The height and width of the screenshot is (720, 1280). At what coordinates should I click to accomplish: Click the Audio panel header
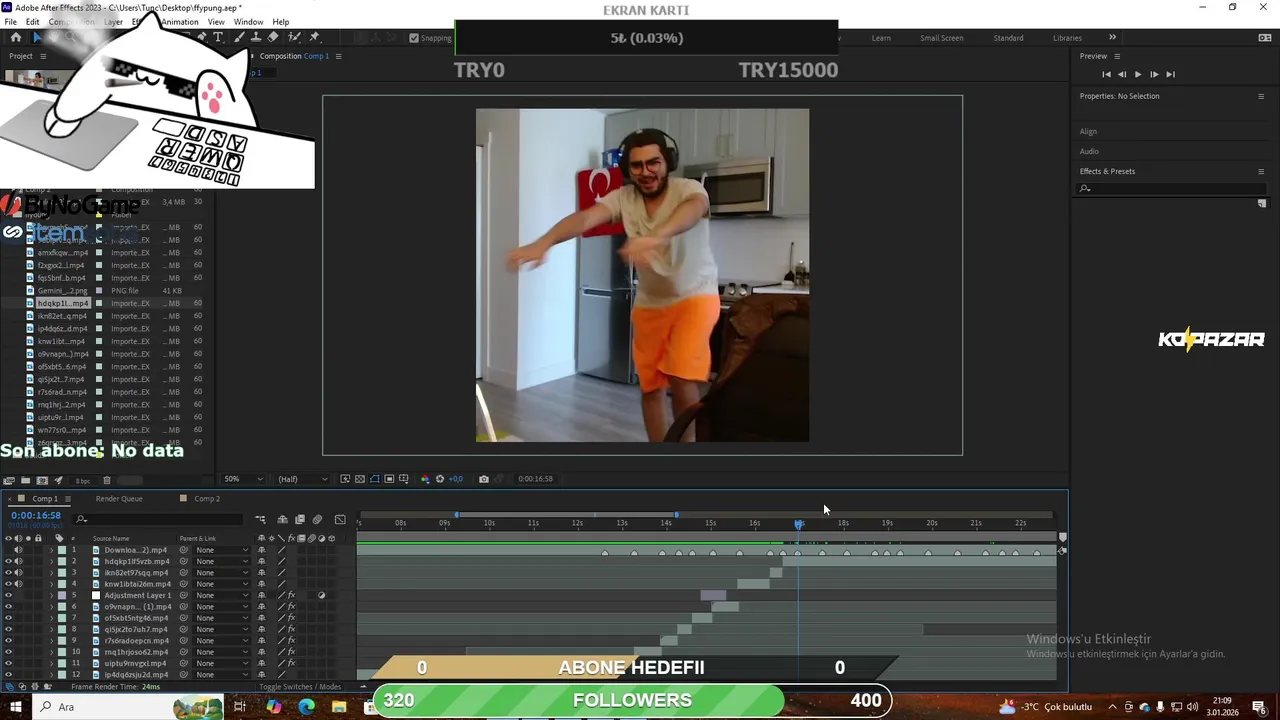click(1089, 151)
